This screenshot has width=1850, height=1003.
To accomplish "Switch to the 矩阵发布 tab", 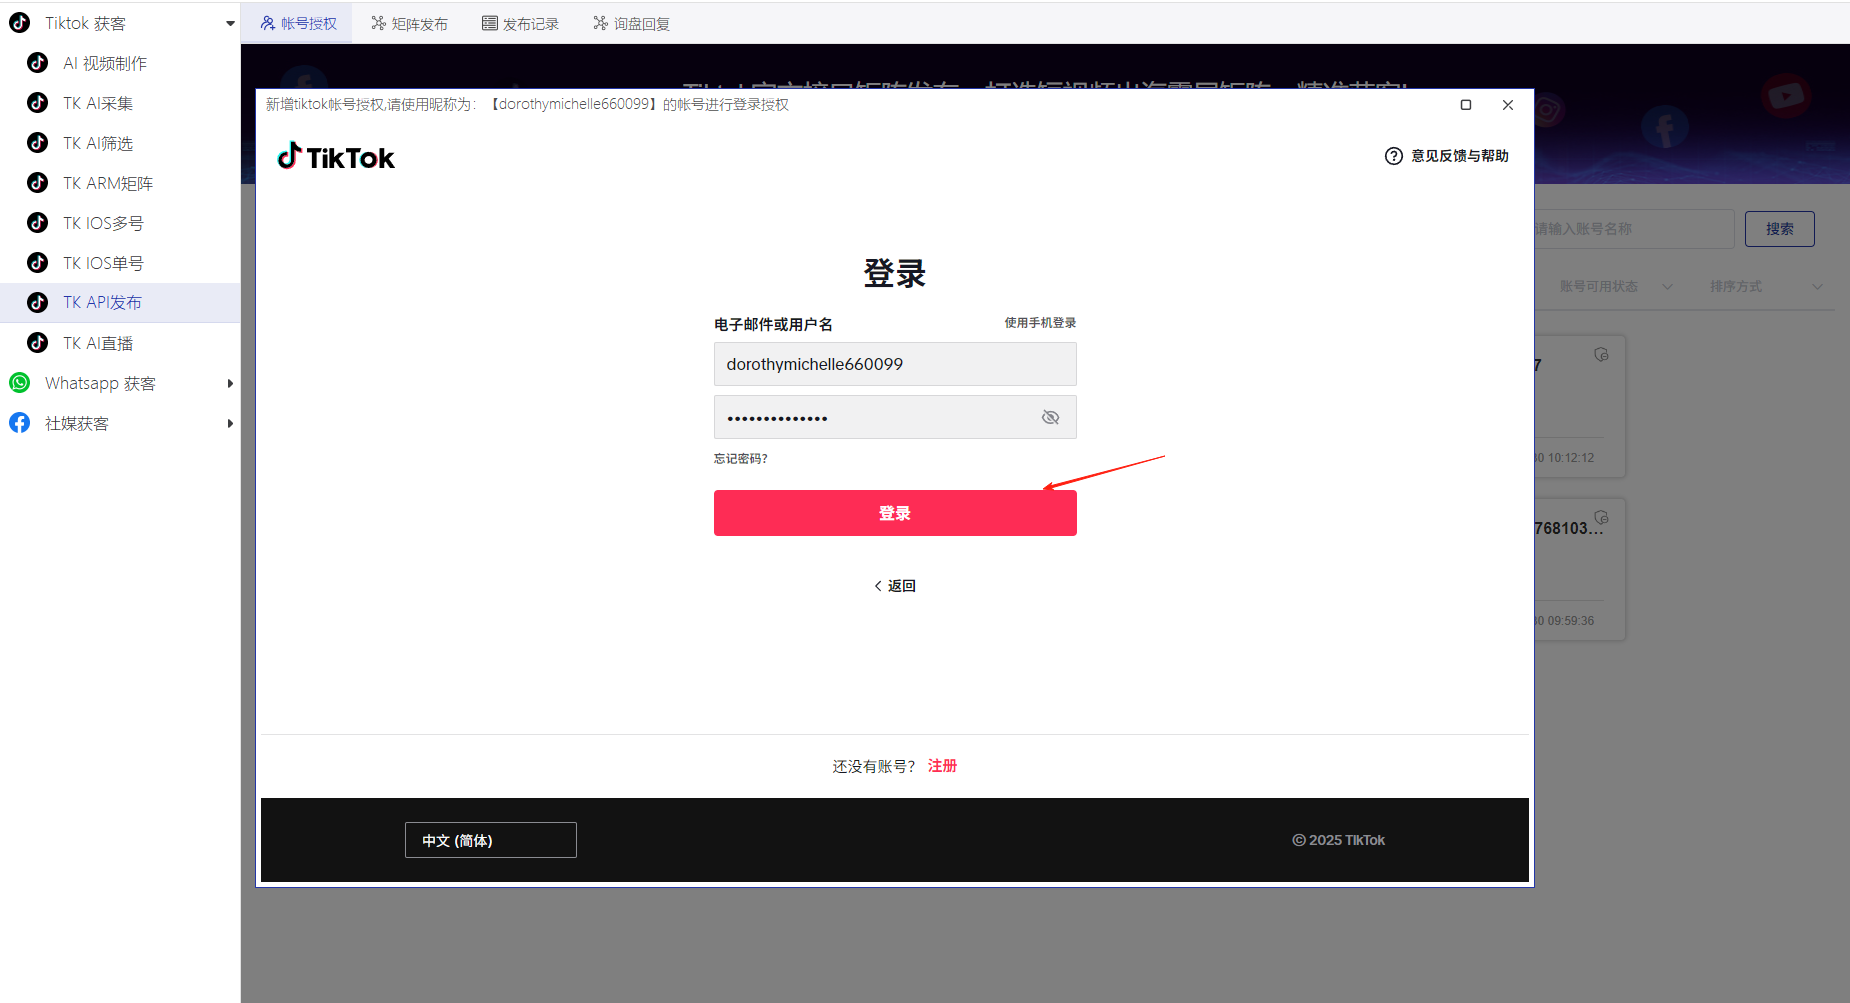I will (x=409, y=22).
